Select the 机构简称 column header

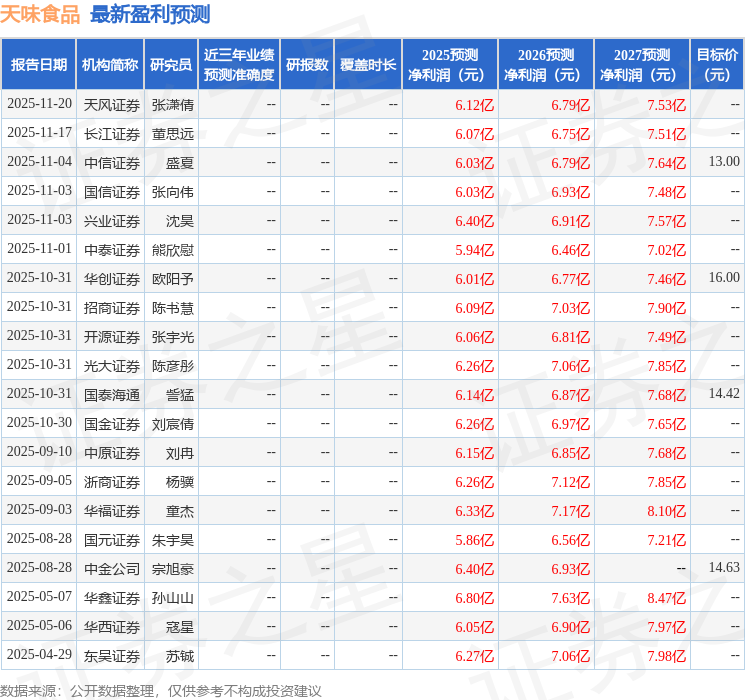[x=110, y=65]
